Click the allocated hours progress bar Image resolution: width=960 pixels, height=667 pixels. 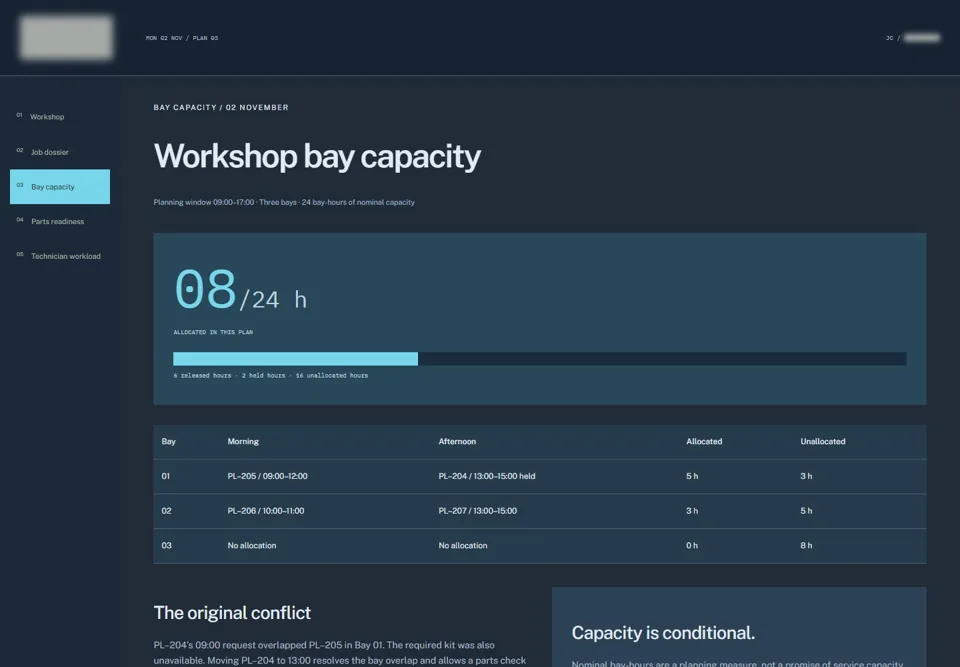click(x=539, y=359)
